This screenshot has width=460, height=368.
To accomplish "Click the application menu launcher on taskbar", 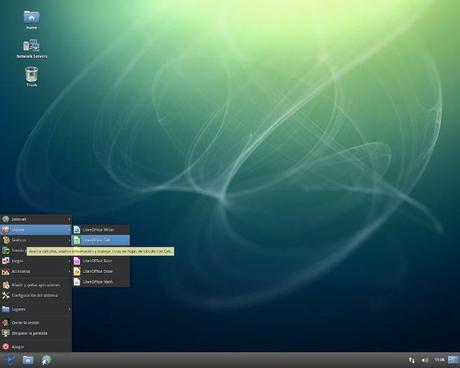I will [x=10, y=360].
